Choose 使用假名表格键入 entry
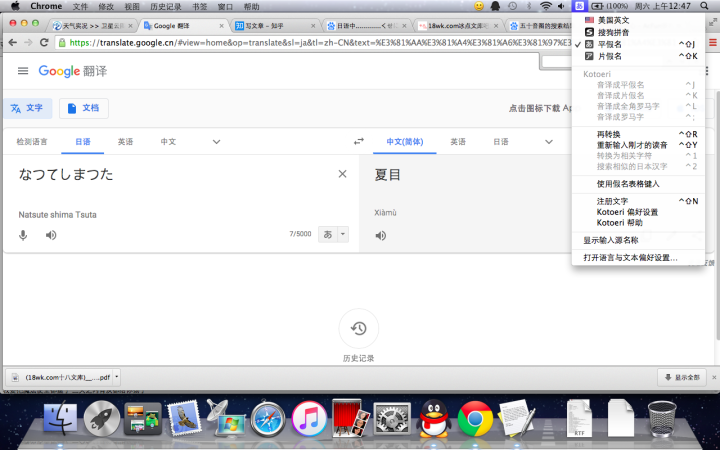The height and width of the screenshot is (450, 720). coord(638,184)
